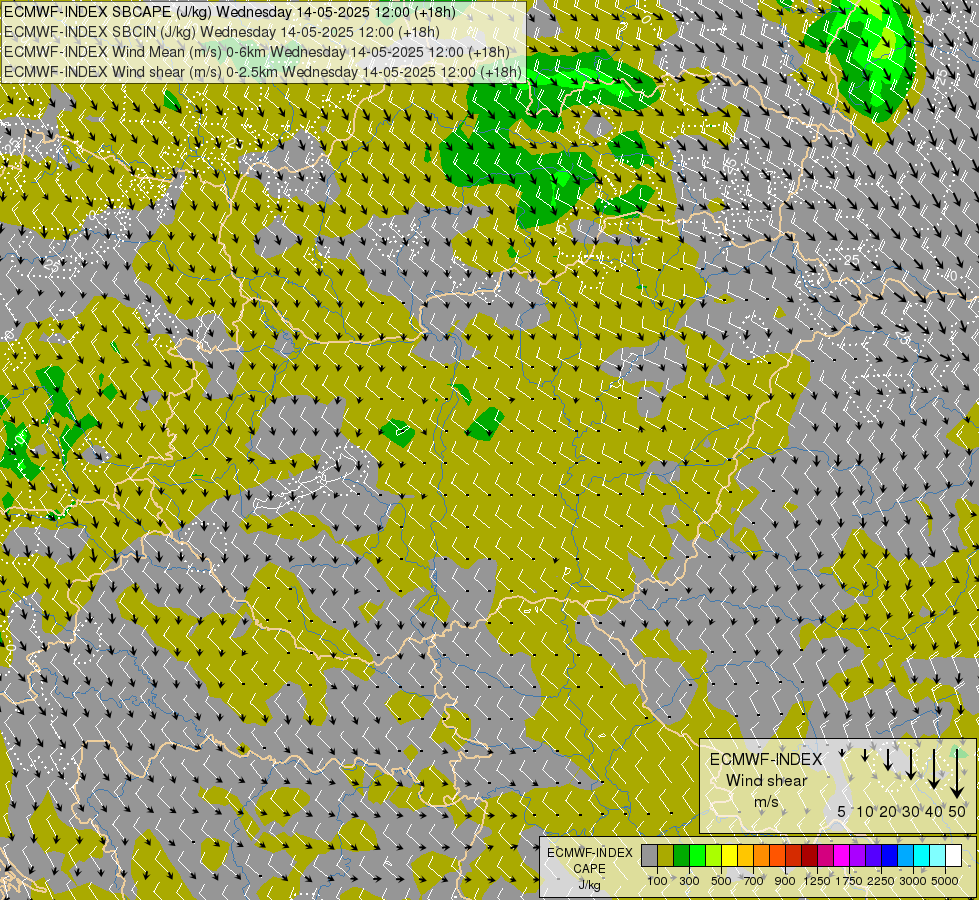Click the wind shear legend value 10
Viewport: 979px width, 900px height.
click(865, 811)
